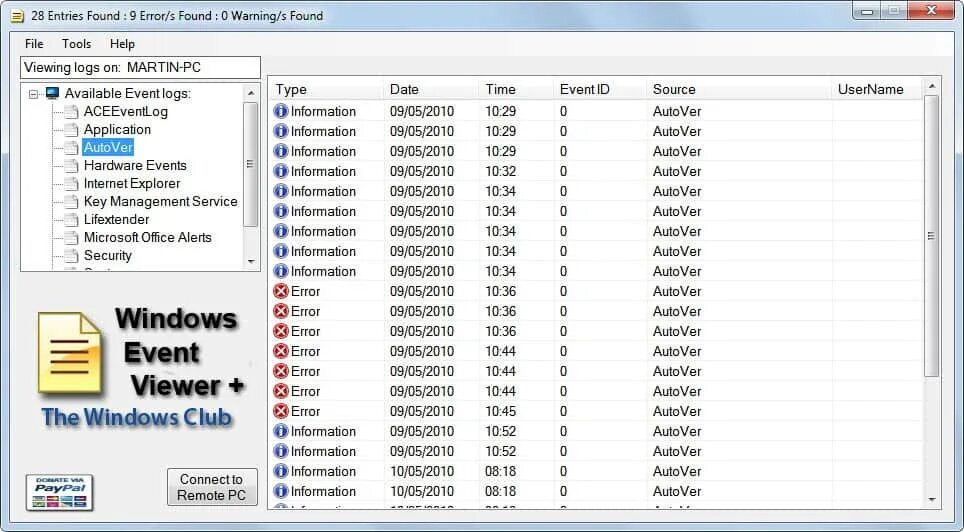Click the document icon next to Security

(x=72, y=255)
